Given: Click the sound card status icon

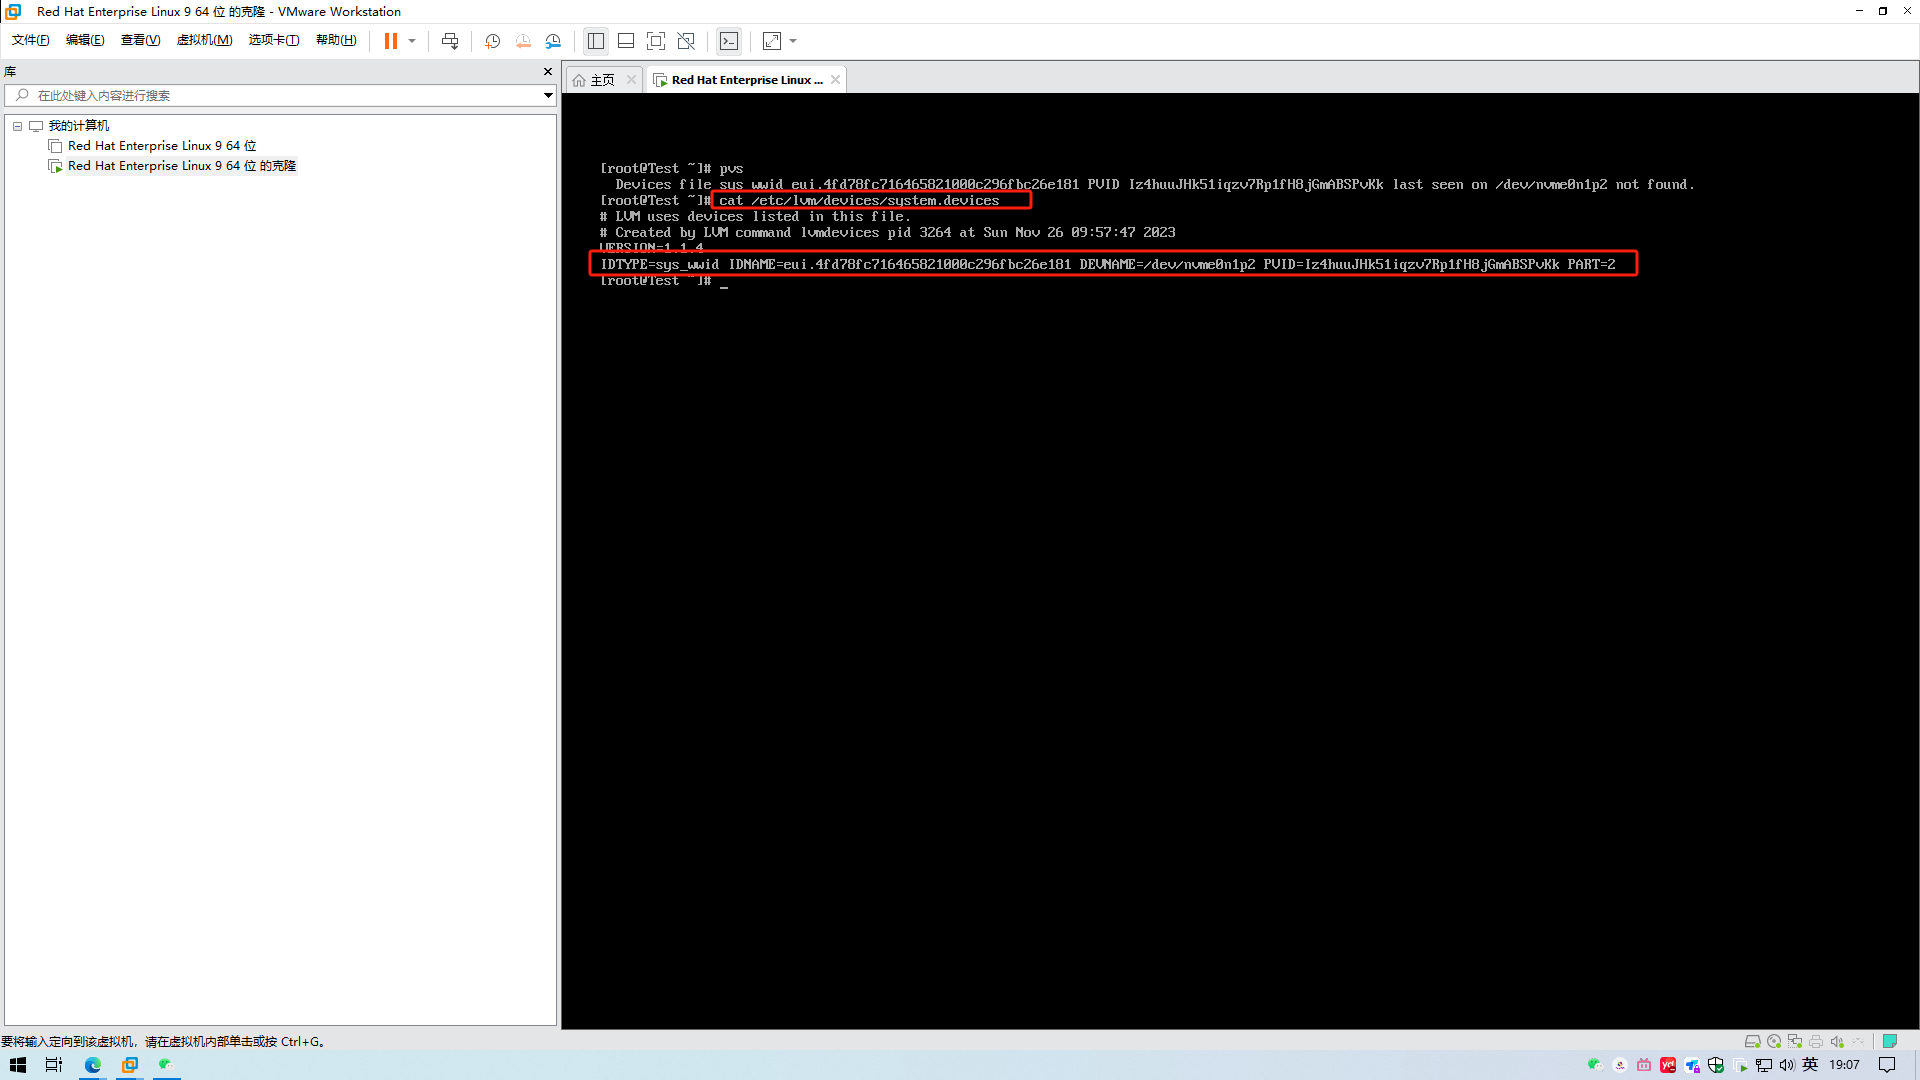Looking at the screenshot, I should coord(1837,1041).
